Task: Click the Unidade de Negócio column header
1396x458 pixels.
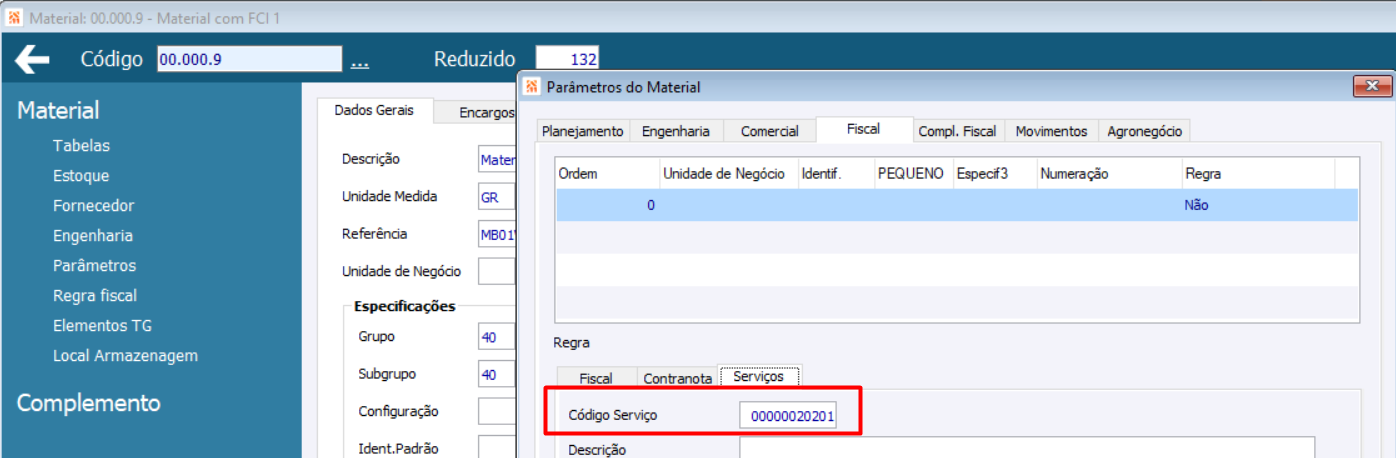Action: pos(728,174)
